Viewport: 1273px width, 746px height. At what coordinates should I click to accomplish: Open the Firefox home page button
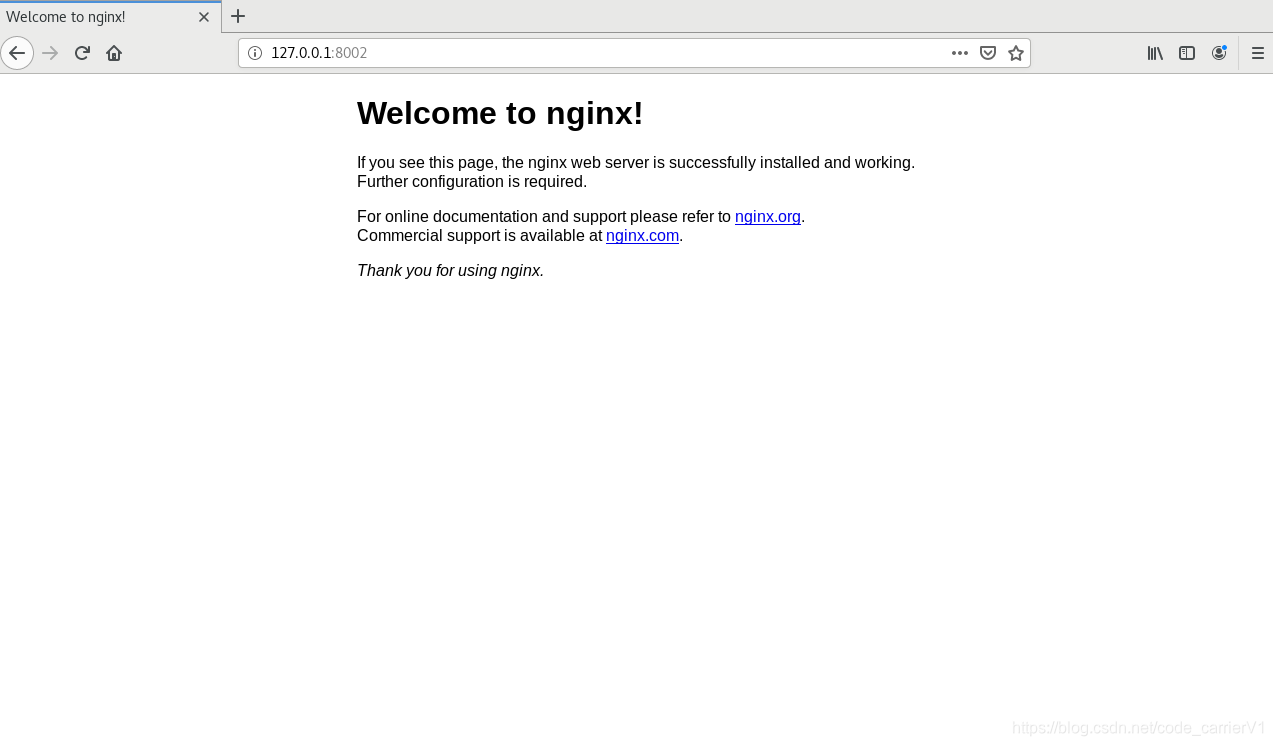pyautogui.click(x=114, y=53)
